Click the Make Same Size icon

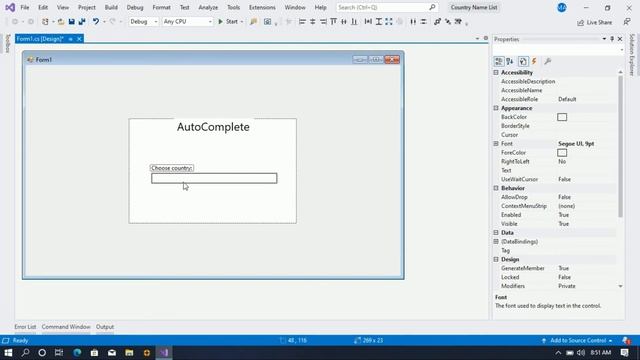pos(389,22)
